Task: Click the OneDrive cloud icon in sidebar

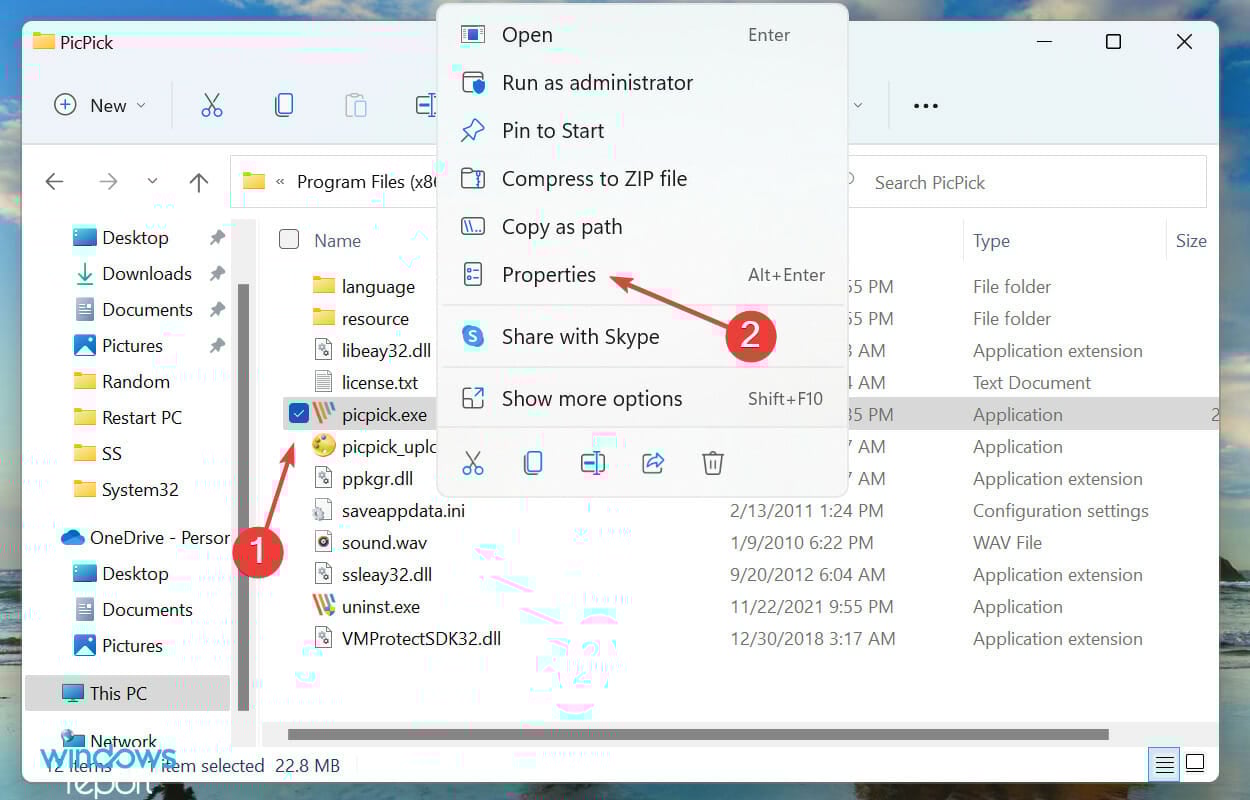Action: pos(73,537)
